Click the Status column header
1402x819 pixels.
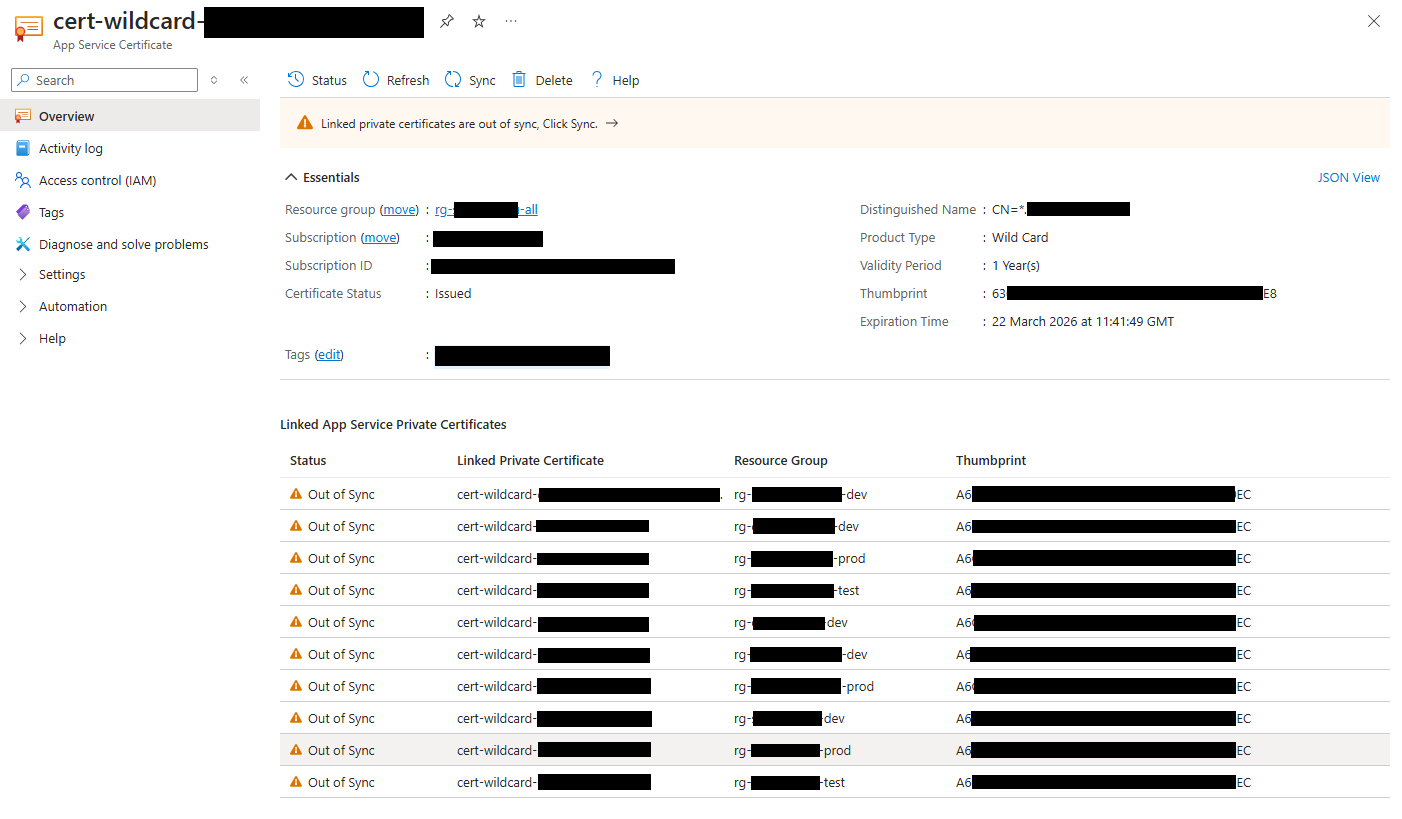(x=308, y=460)
